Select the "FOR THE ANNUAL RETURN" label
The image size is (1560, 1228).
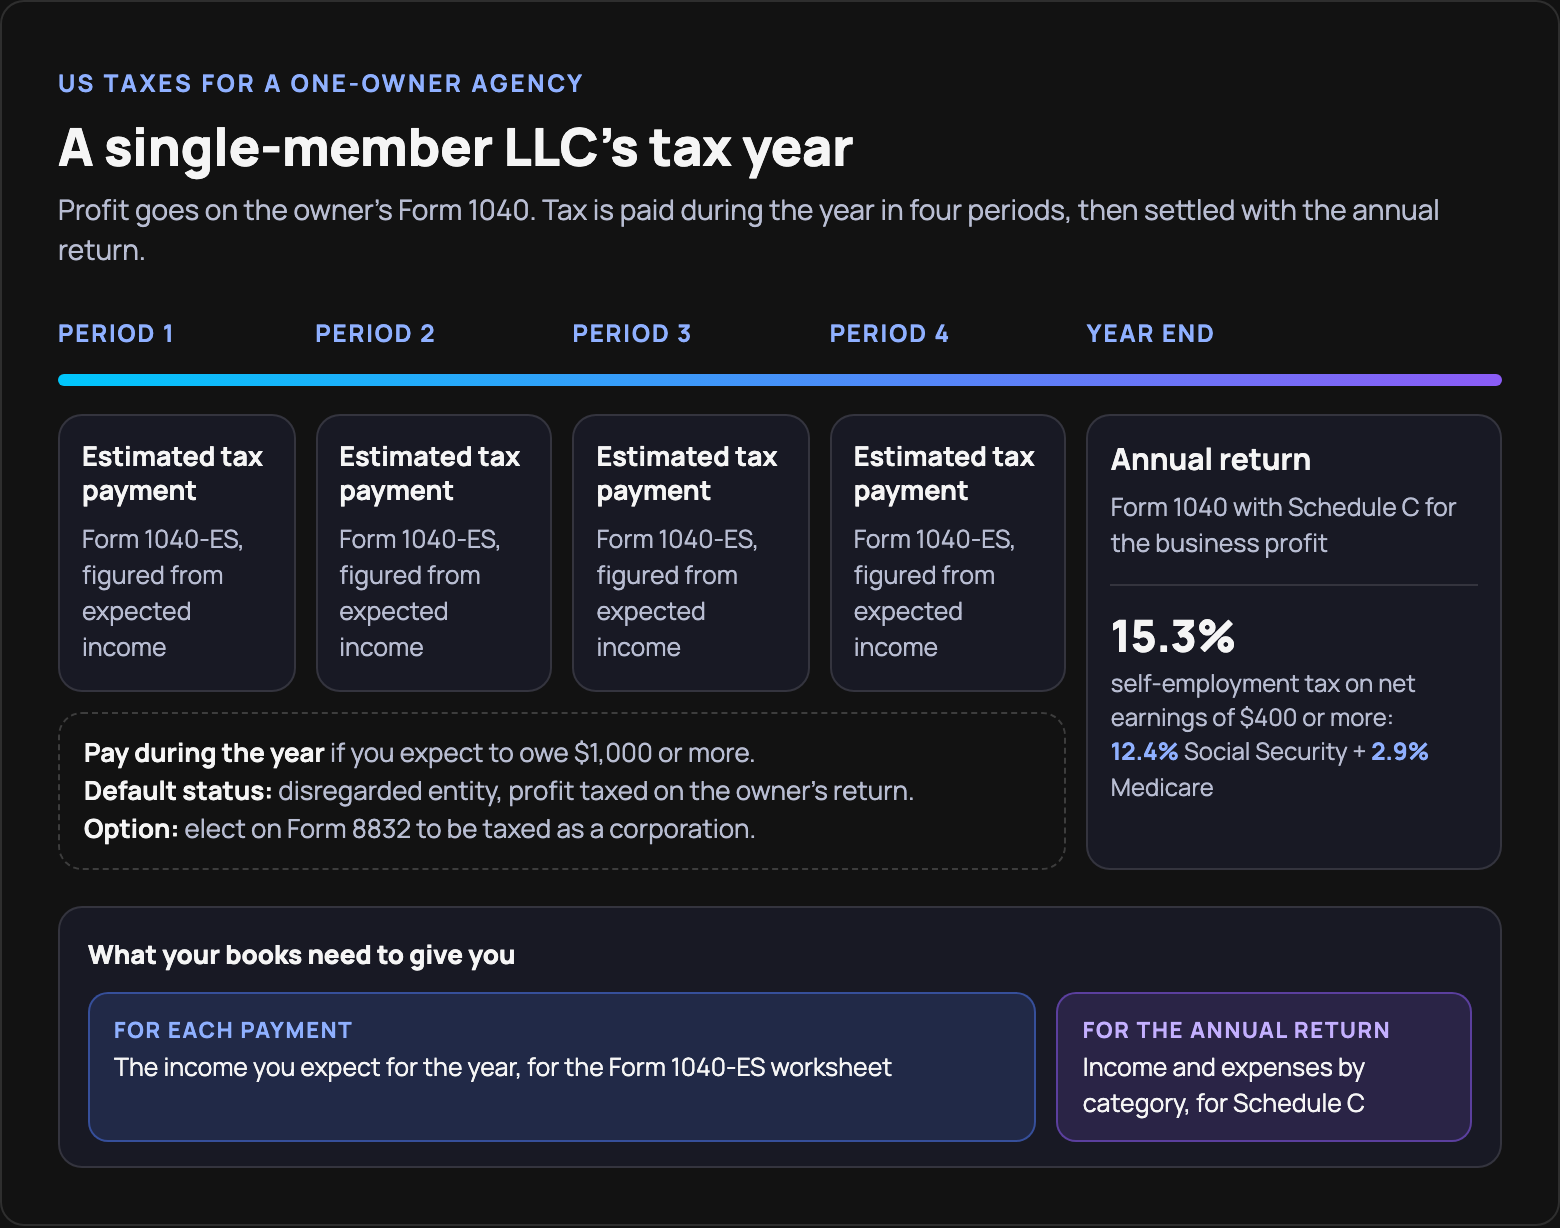click(x=1236, y=1030)
